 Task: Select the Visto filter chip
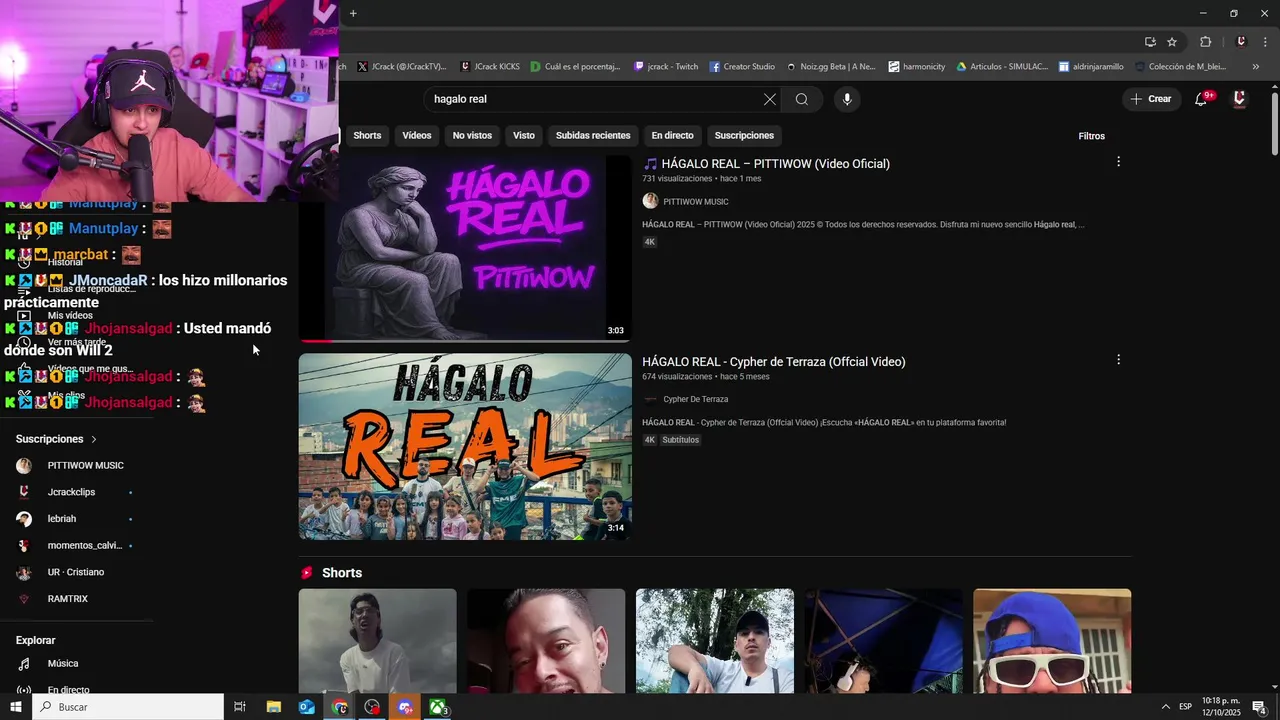pyautogui.click(x=524, y=135)
